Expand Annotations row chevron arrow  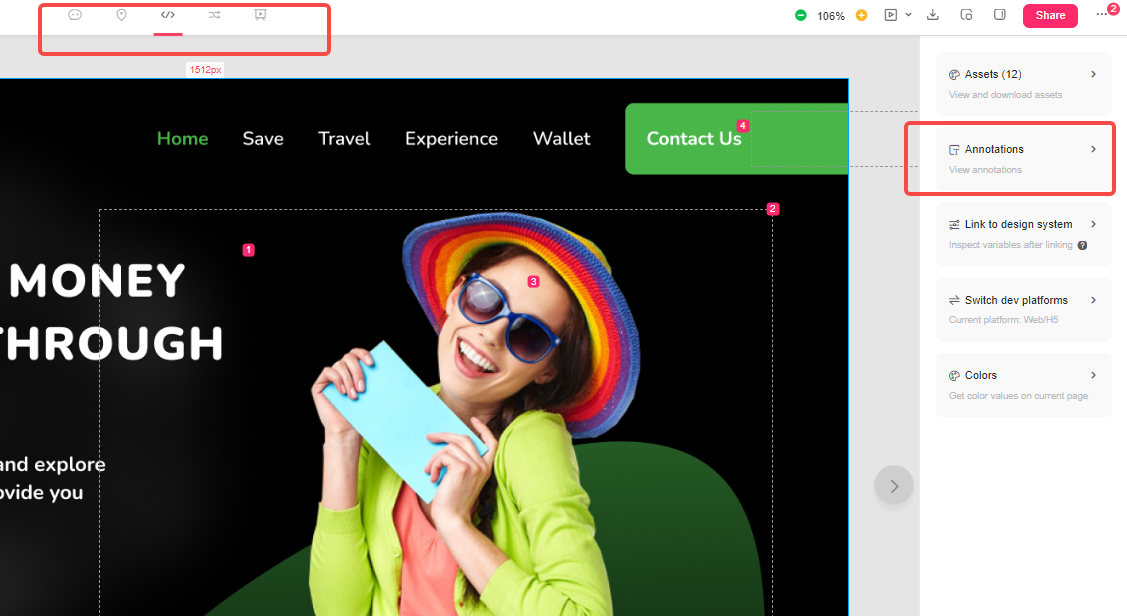1093,150
